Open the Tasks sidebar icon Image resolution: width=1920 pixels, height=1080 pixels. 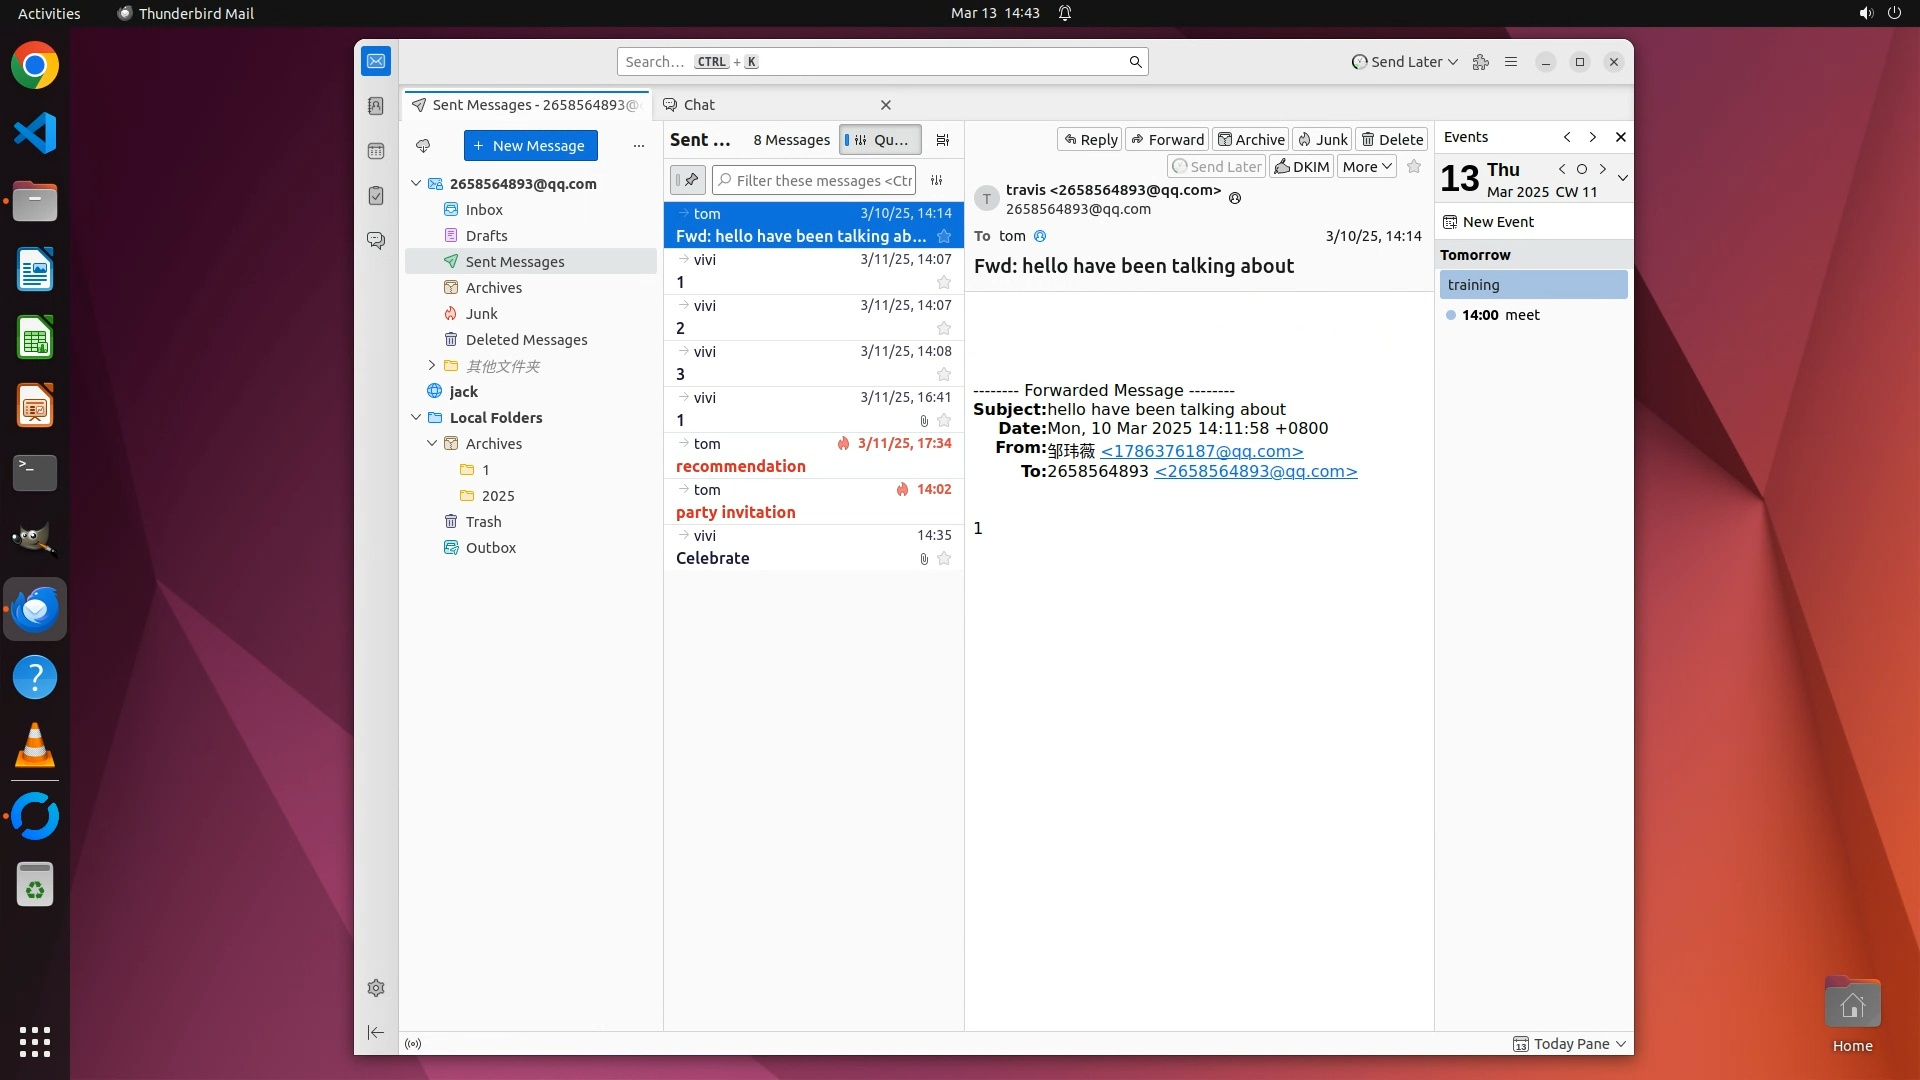tap(376, 196)
